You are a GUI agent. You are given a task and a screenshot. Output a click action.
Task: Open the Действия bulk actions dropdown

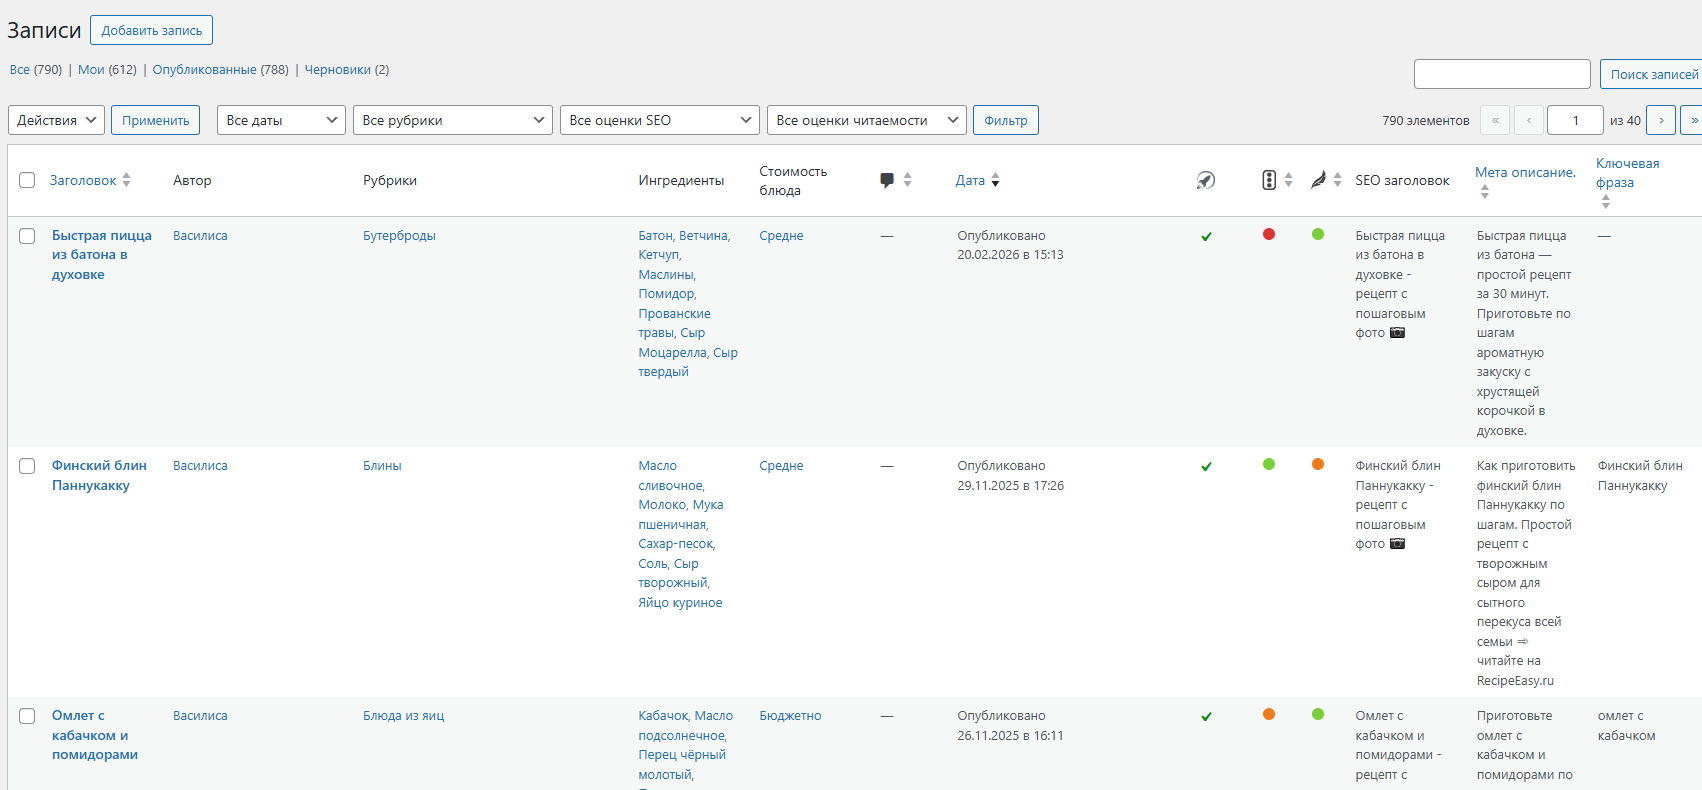click(x=56, y=120)
